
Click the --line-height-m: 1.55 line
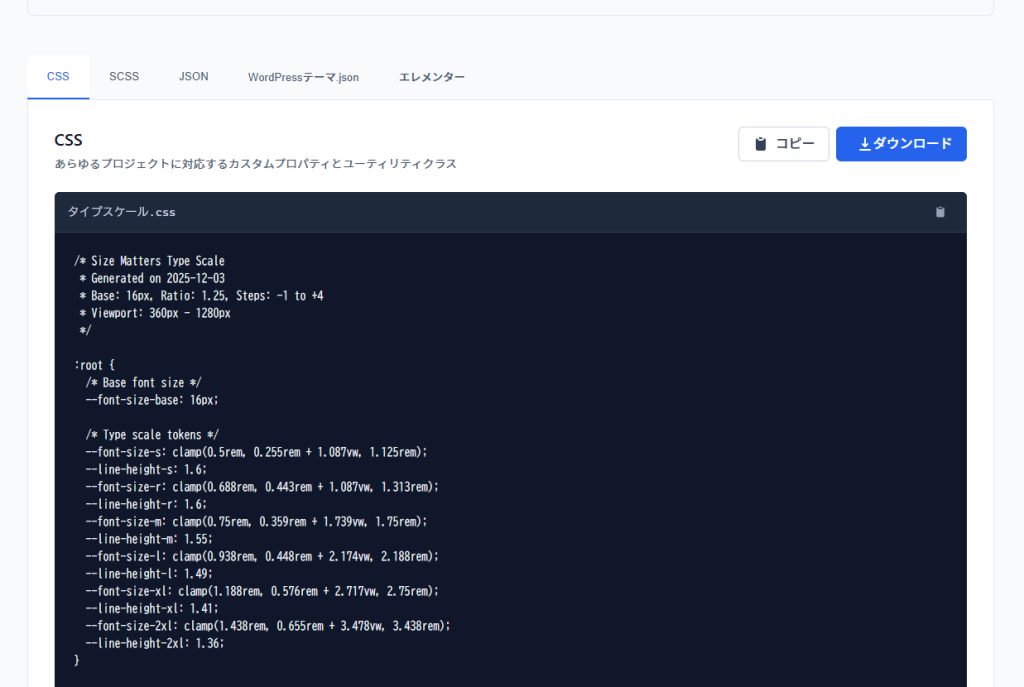tap(149, 539)
